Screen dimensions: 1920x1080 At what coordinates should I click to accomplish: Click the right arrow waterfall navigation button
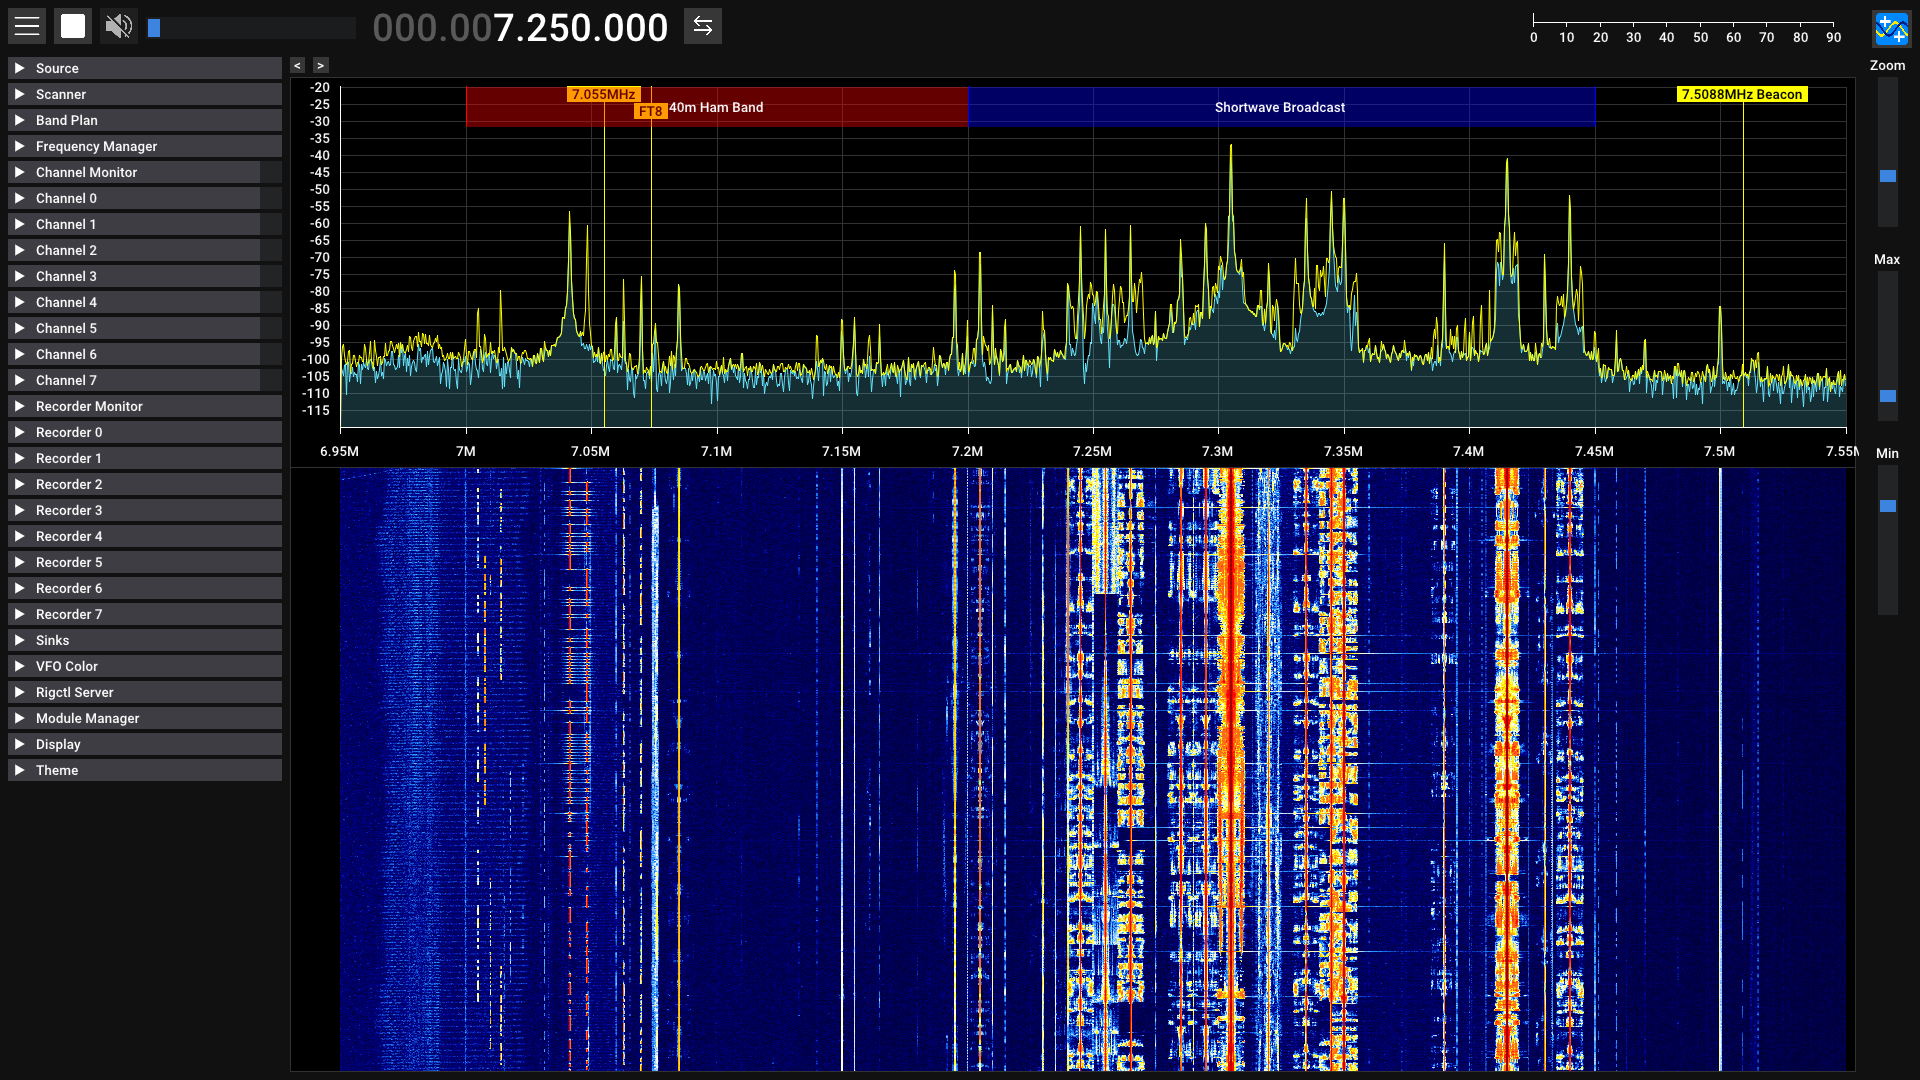pyautogui.click(x=320, y=65)
